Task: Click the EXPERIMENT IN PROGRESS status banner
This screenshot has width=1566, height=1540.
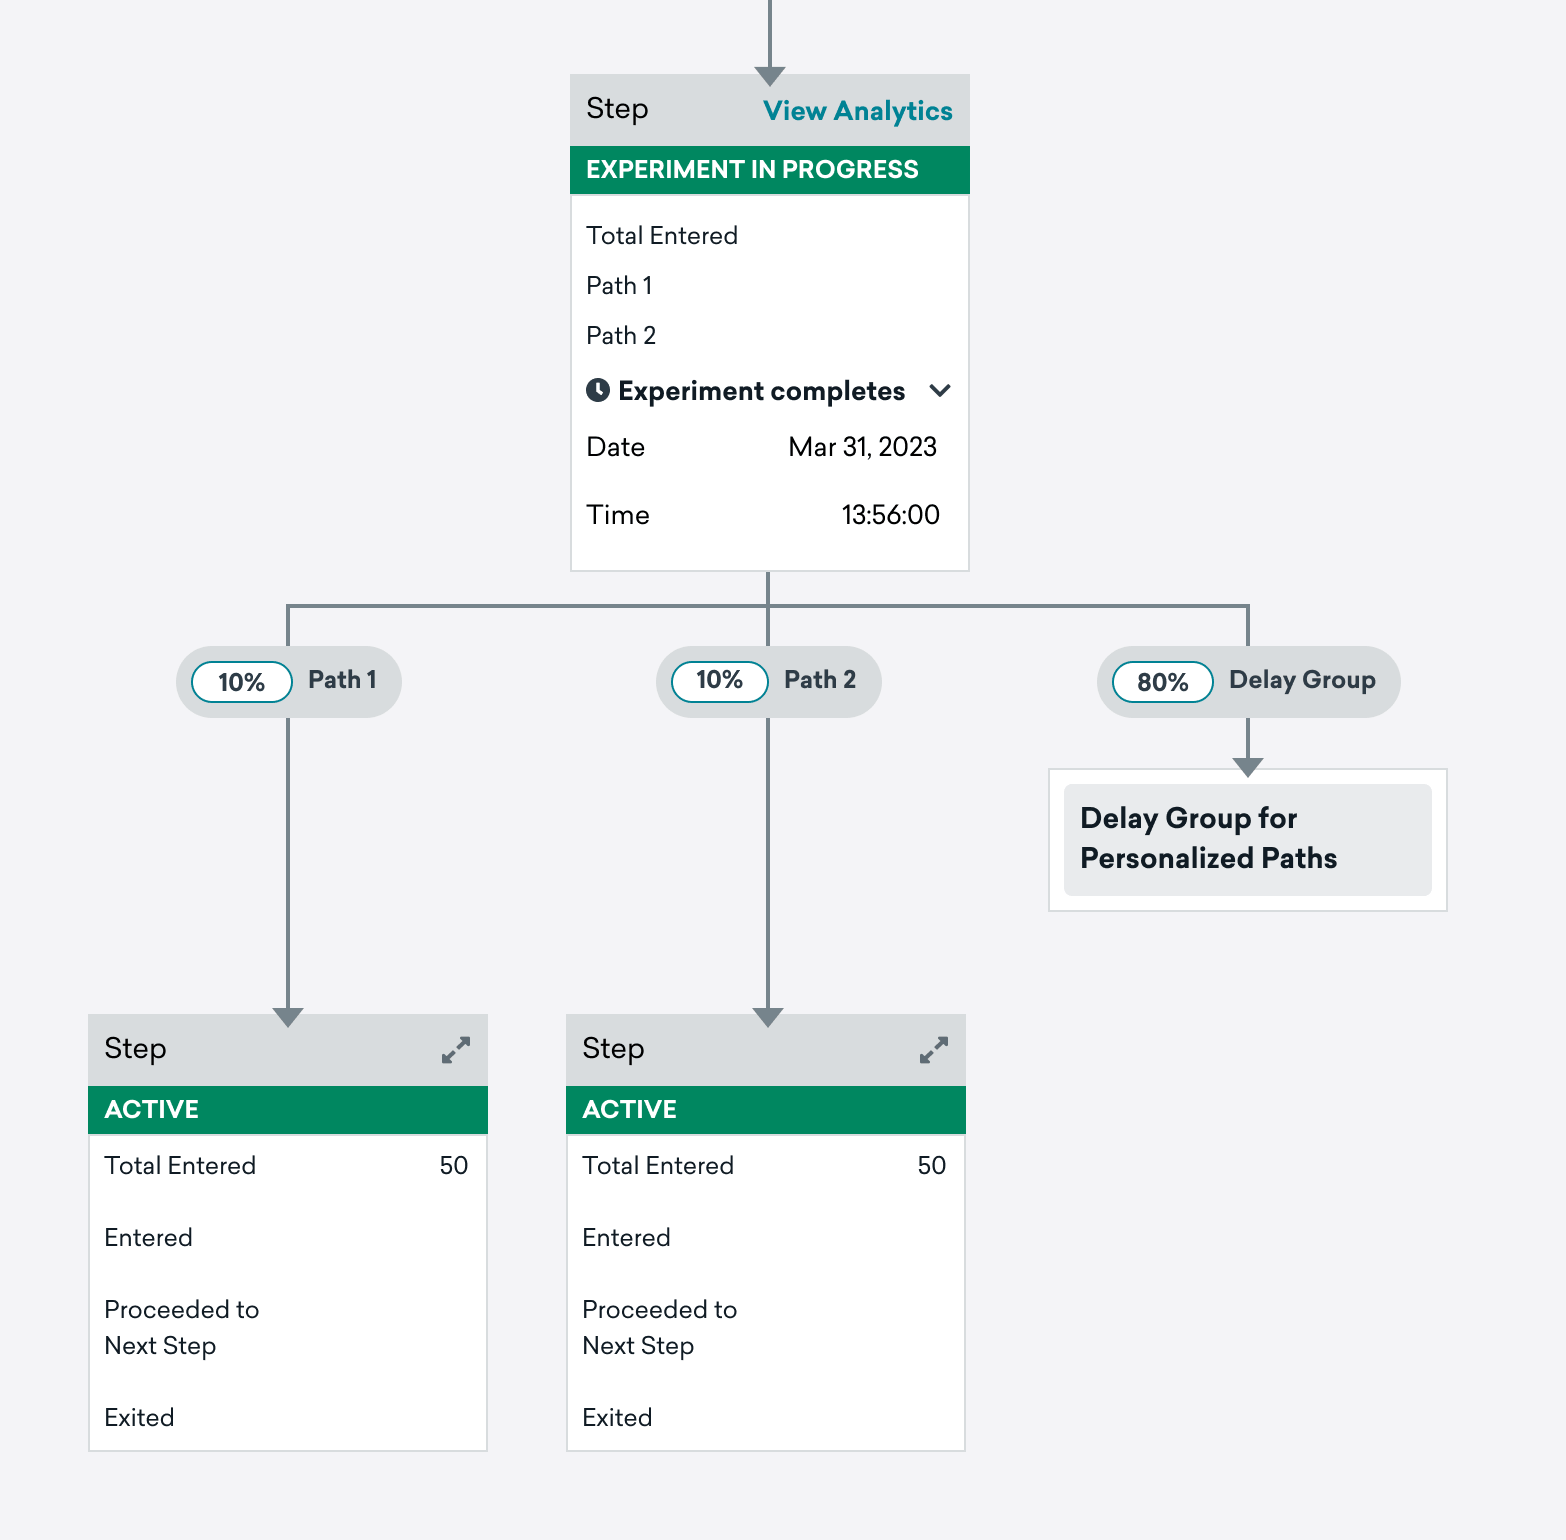Action: click(x=770, y=170)
